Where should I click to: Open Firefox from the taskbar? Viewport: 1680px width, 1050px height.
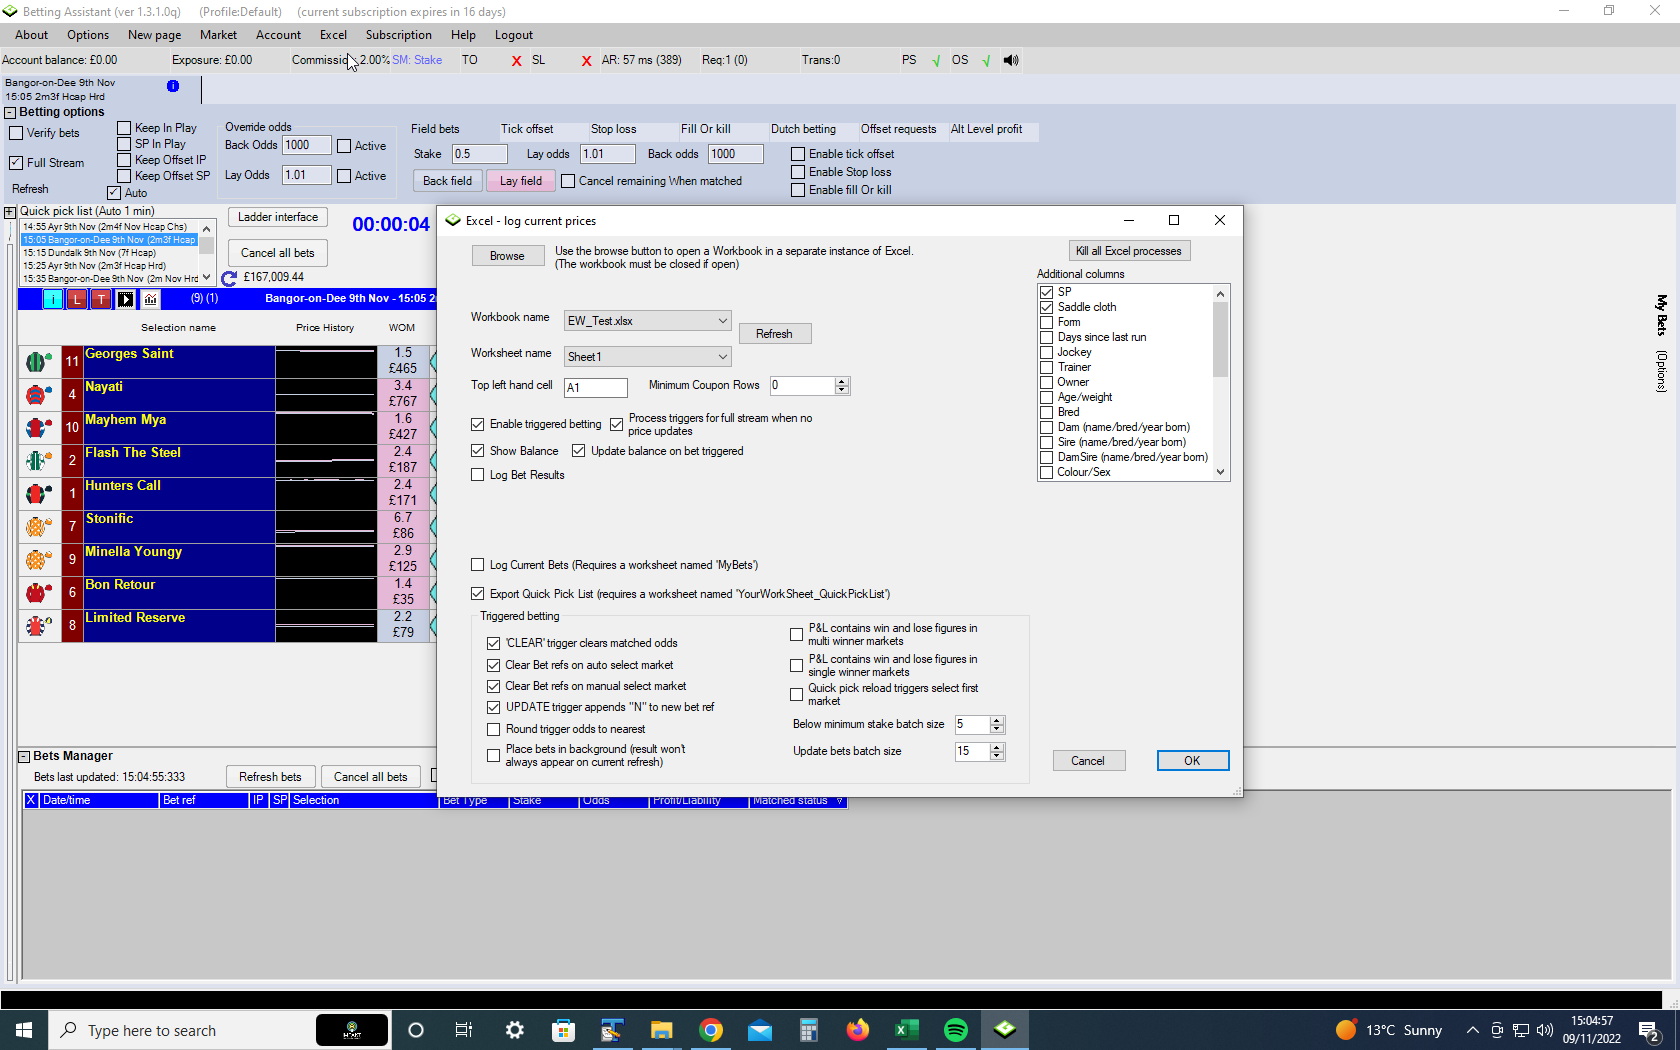coord(858,1030)
